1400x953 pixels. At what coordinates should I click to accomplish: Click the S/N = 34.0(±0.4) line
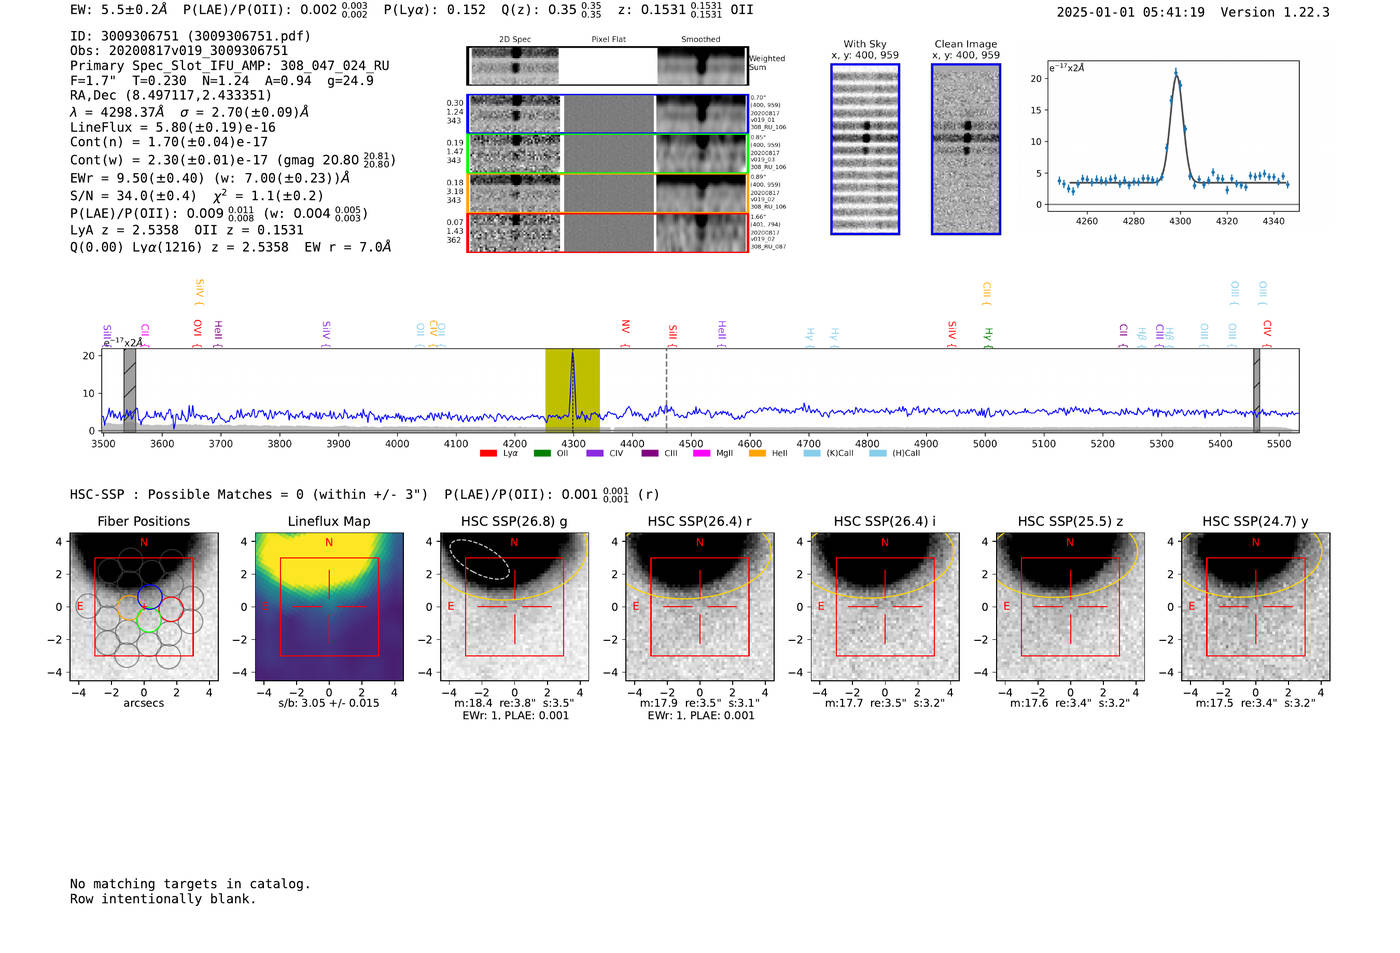(x=197, y=196)
